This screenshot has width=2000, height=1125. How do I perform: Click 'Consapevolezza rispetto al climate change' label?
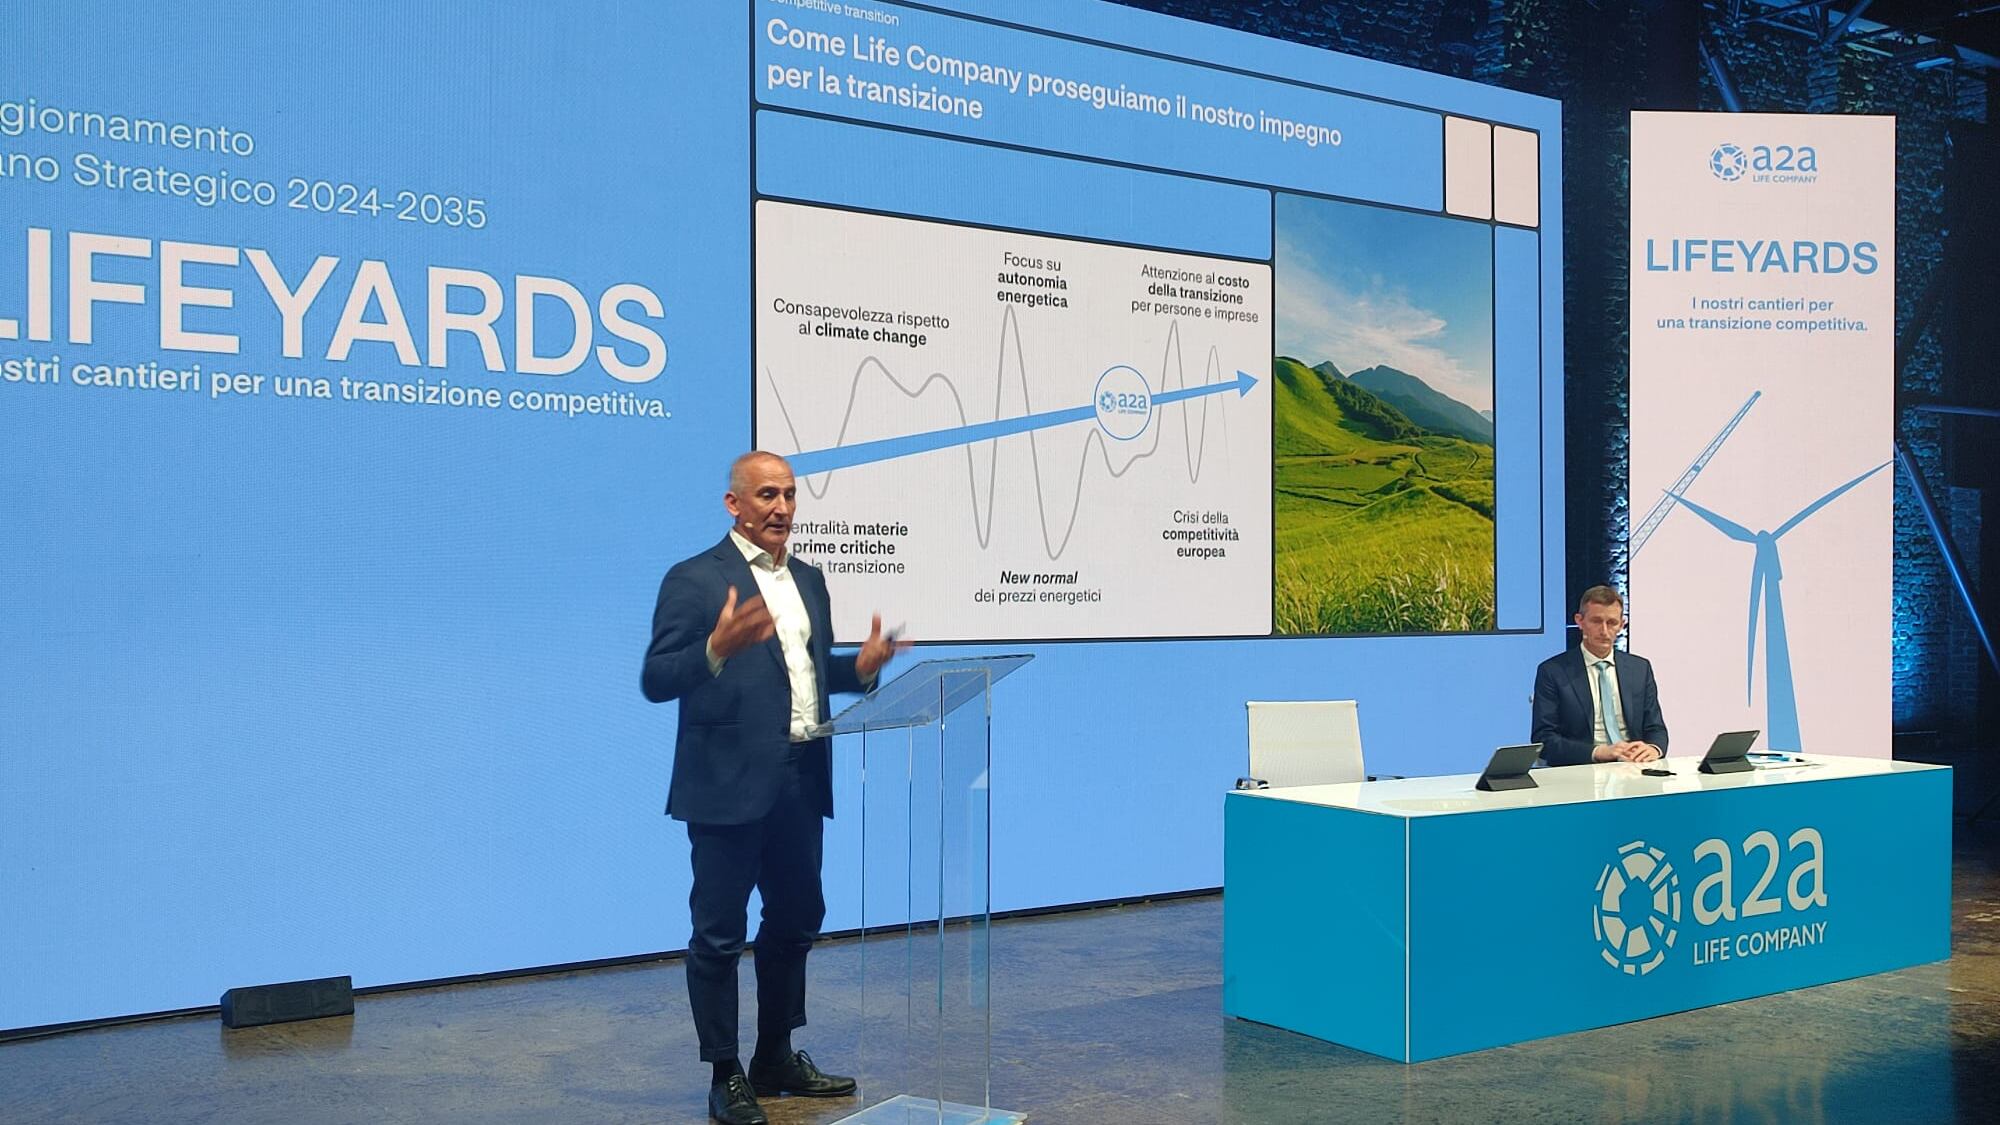pos(861,322)
